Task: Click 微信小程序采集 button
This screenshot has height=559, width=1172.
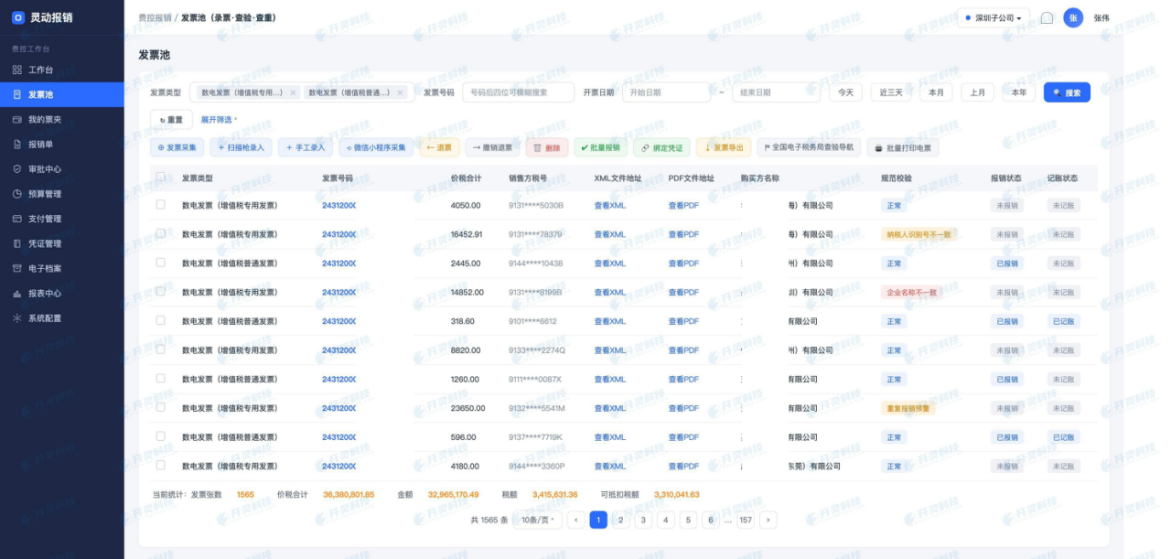Action: tap(376, 148)
